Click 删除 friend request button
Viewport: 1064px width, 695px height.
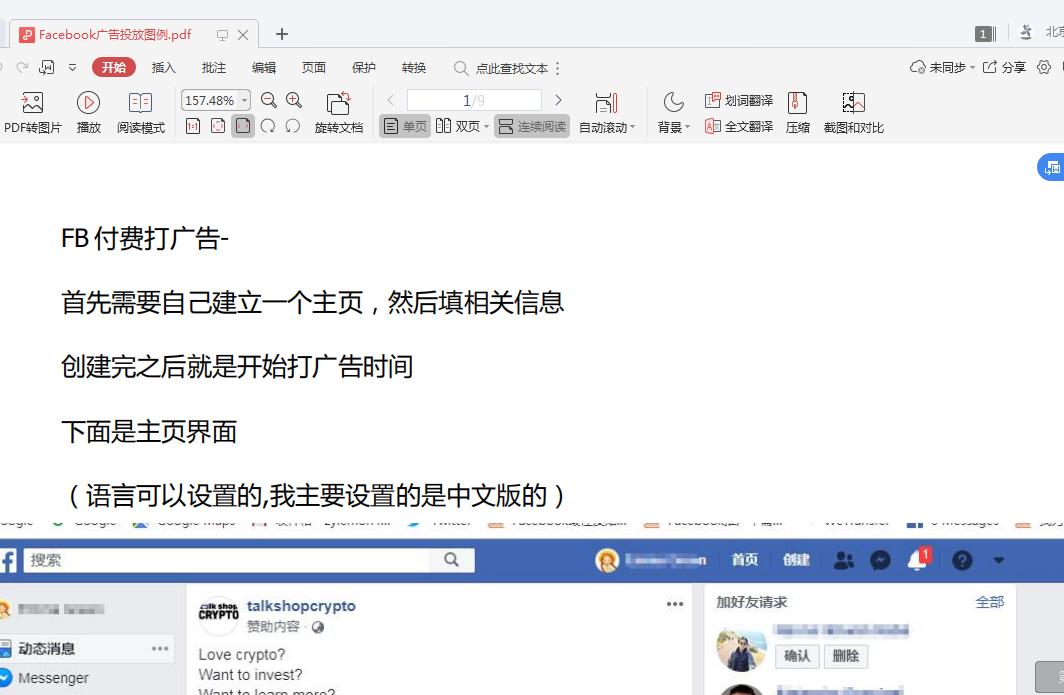pos(846,656)
